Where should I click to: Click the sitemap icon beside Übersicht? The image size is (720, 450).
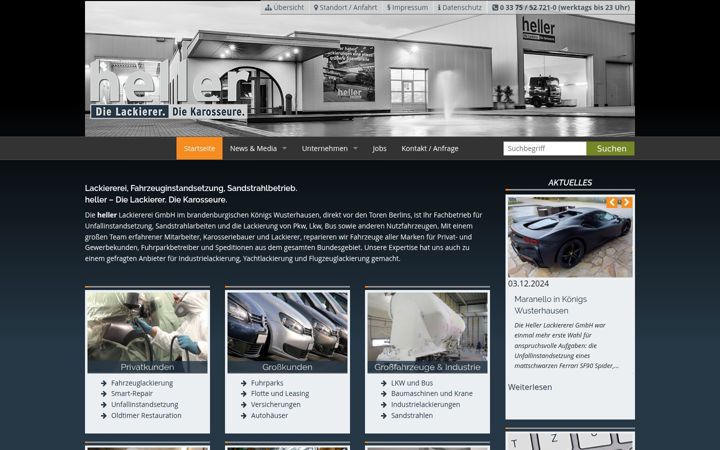(268, 7)
